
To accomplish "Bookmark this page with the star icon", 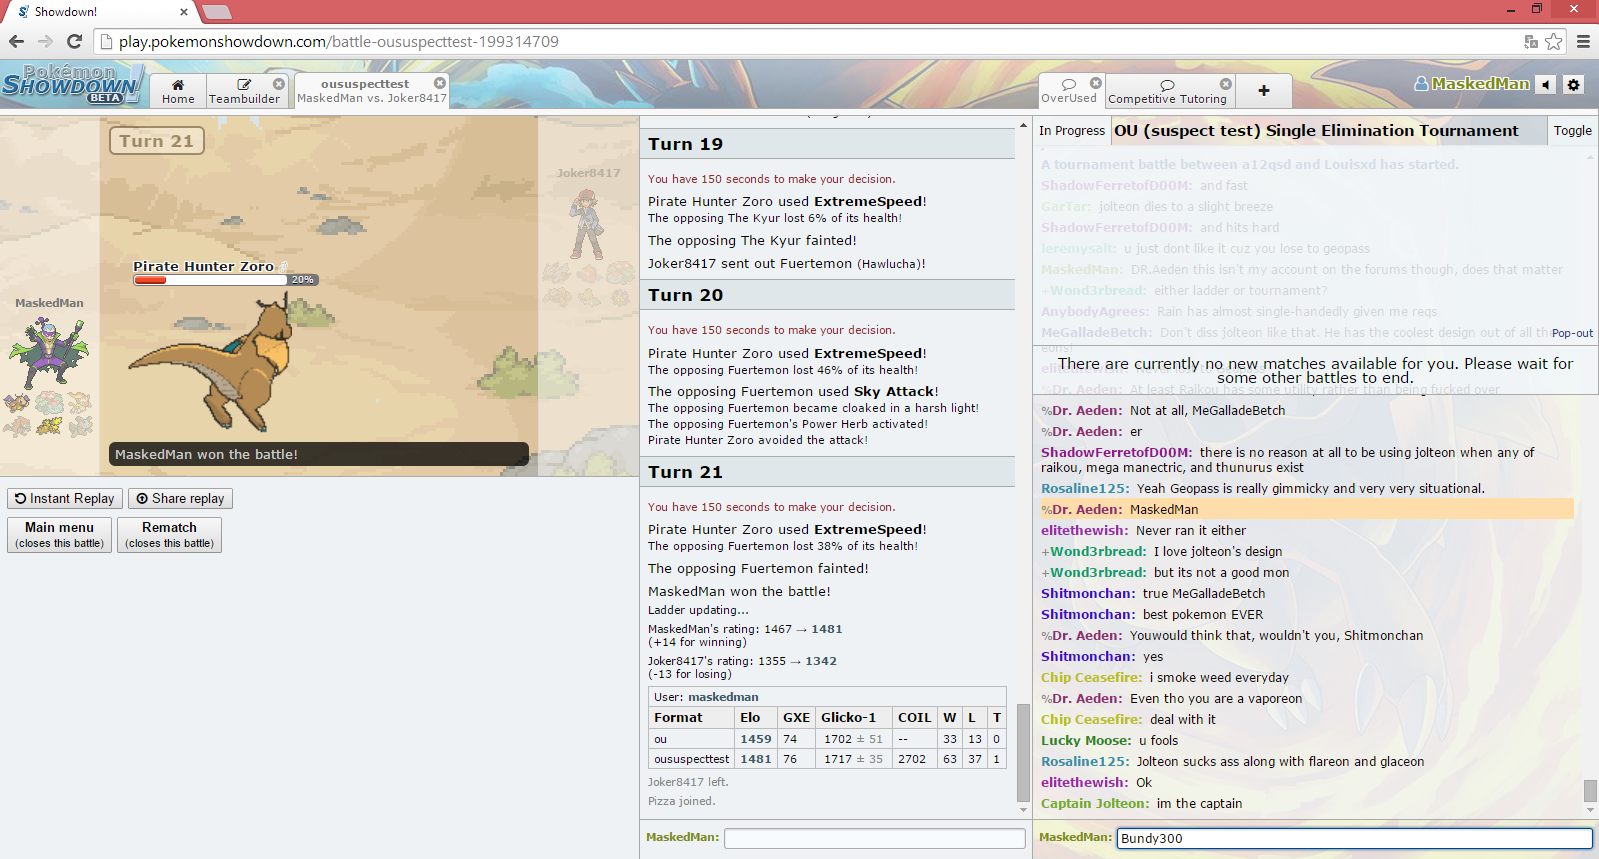I will click(x=1553, y=41).
